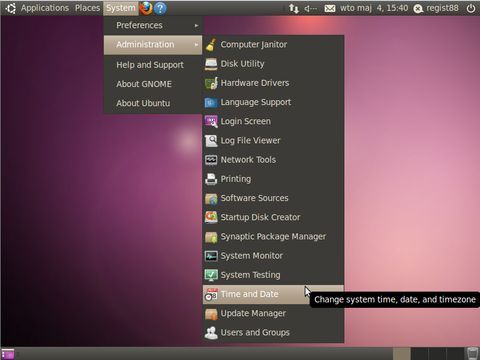Launch Disk Utility from its label

pyautogui.click(x=242, y=64)
